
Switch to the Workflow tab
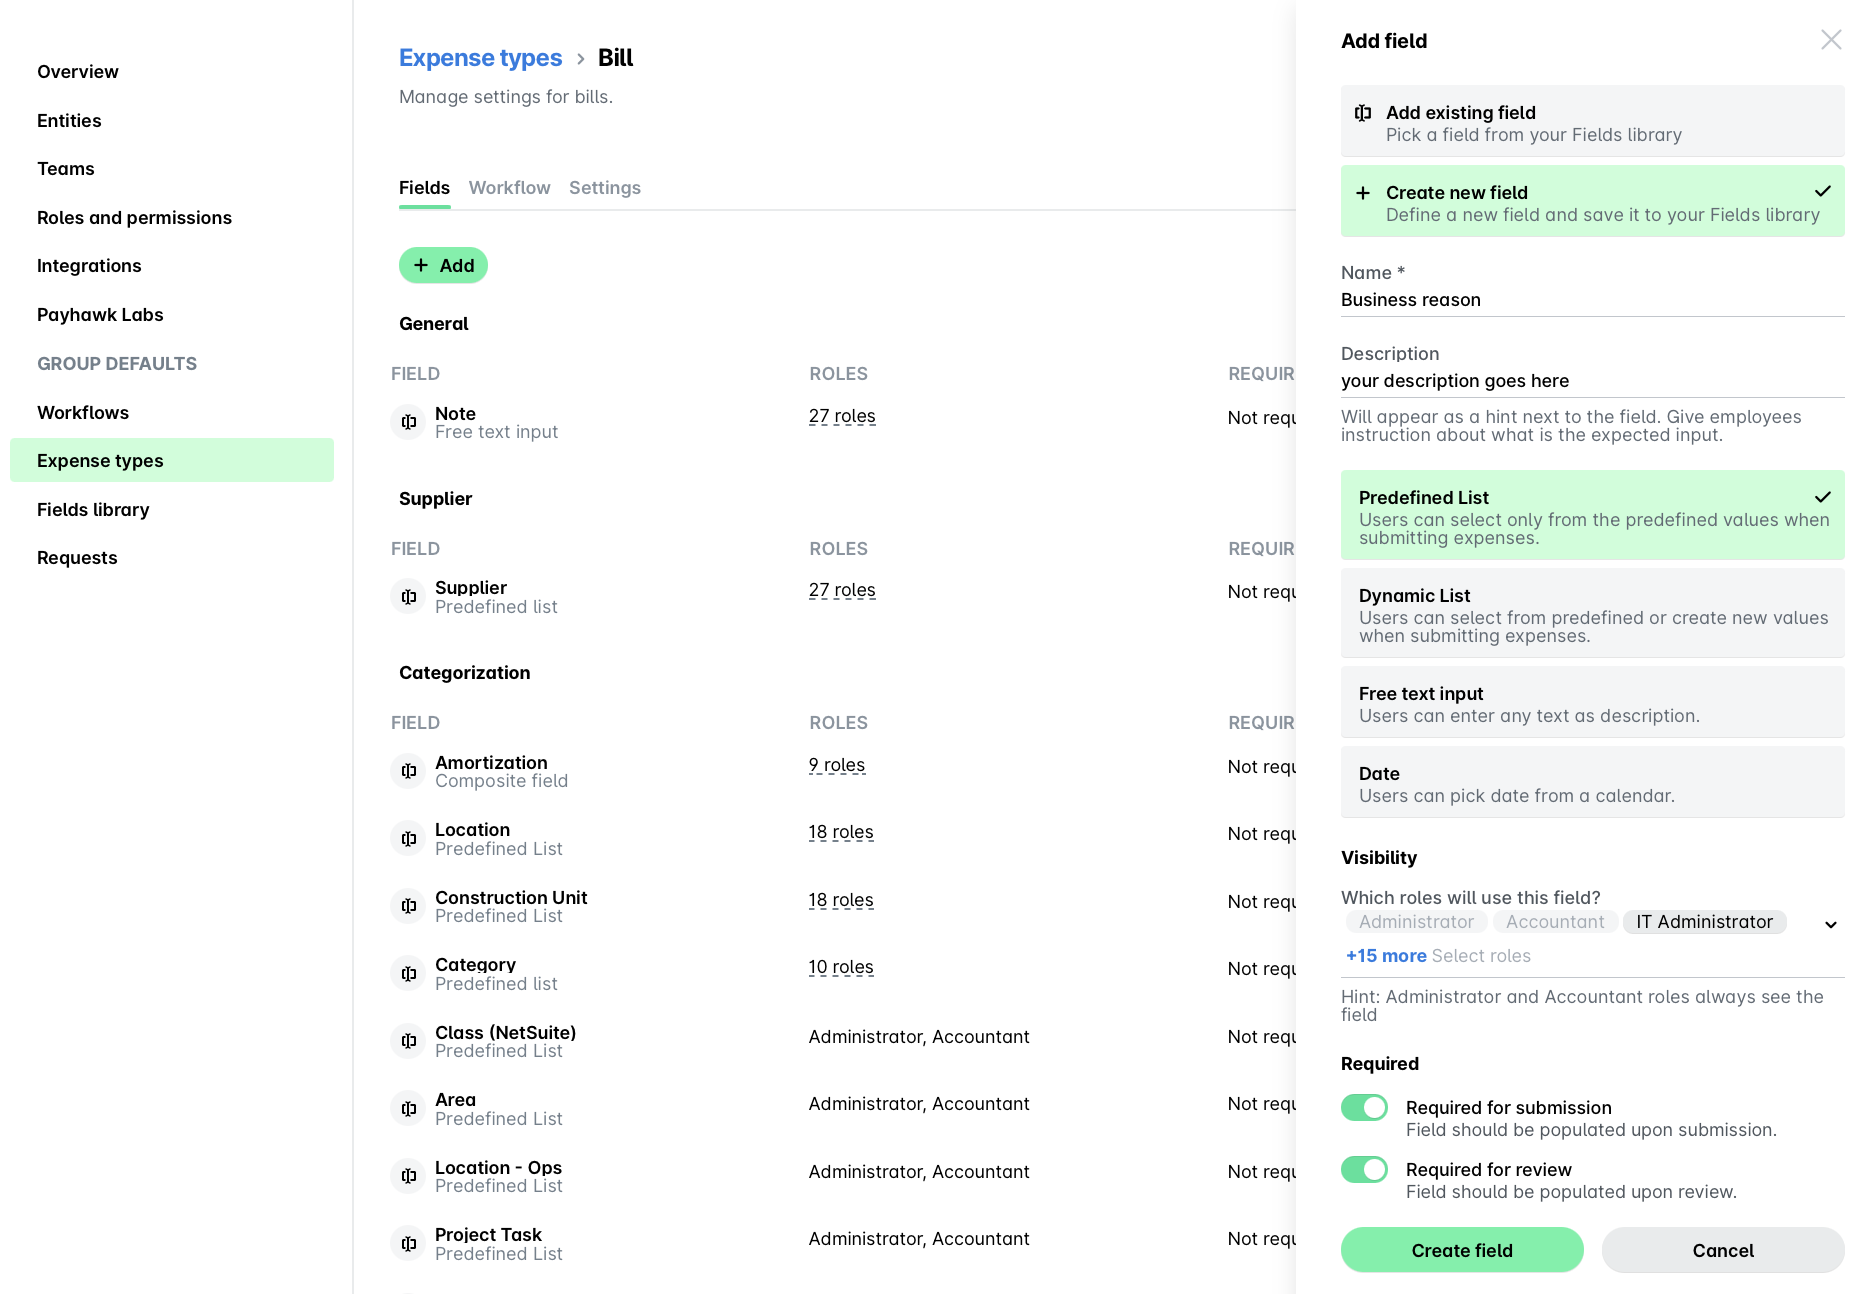click(509, 188)
